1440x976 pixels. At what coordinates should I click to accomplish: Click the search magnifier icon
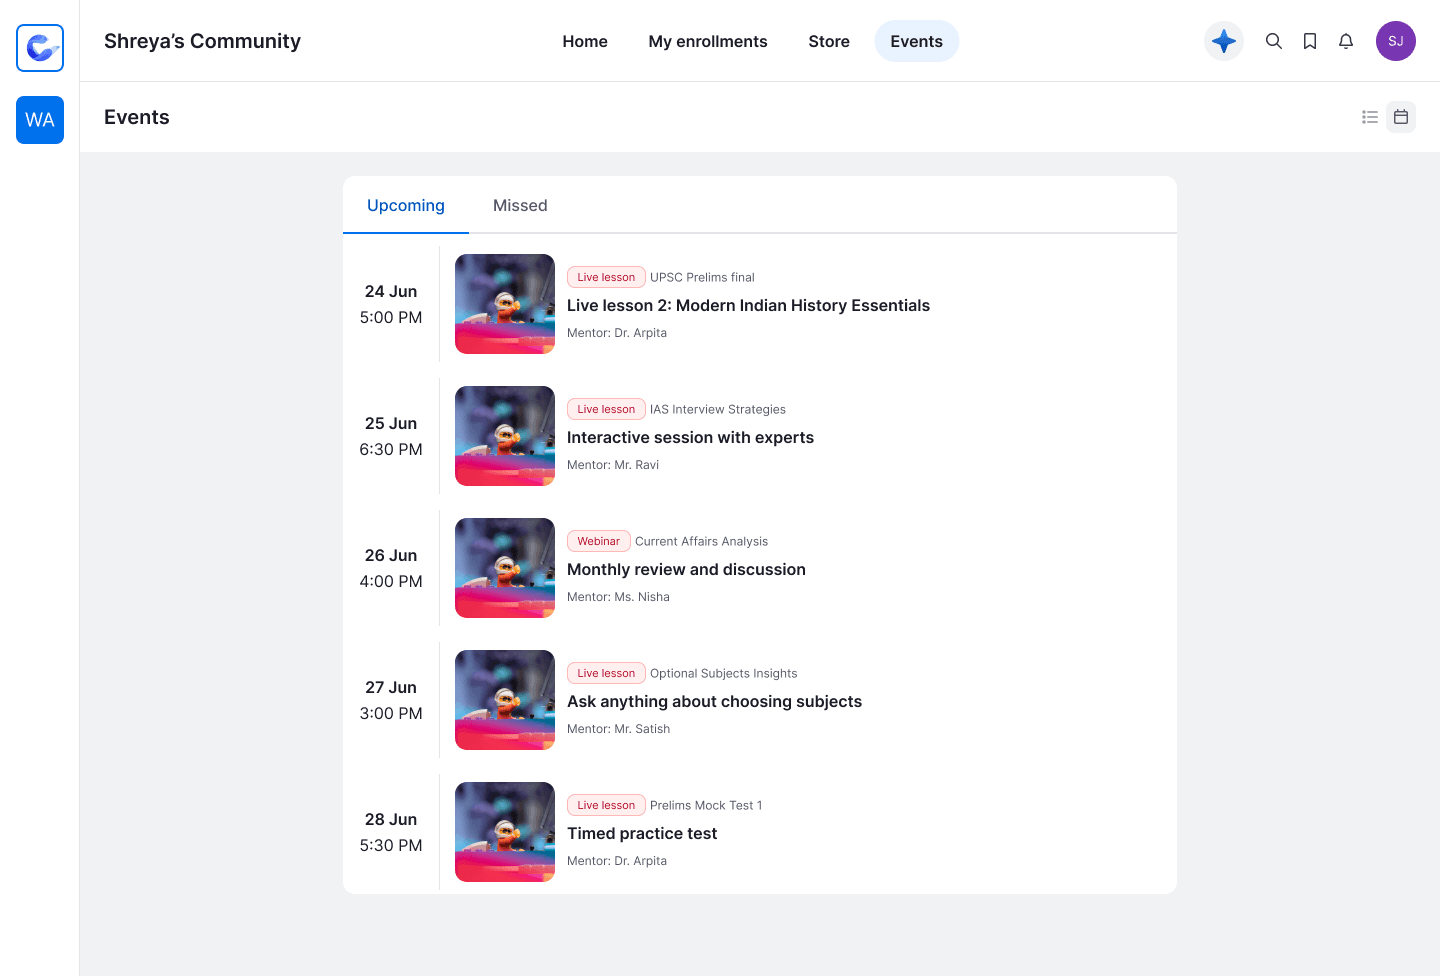1274,41
